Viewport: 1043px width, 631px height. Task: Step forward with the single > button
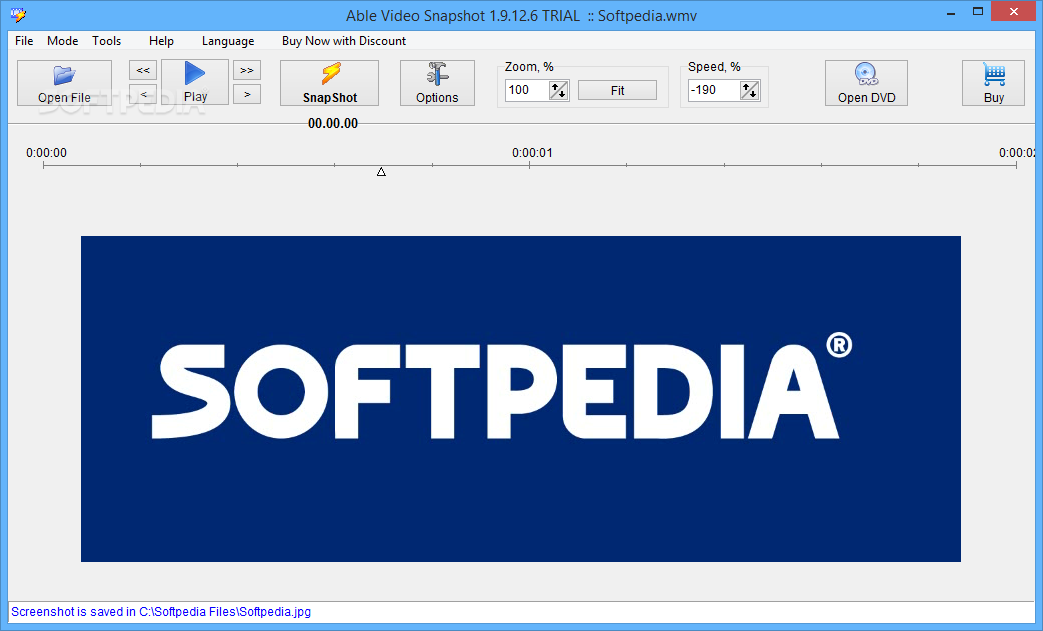point(247,94)
